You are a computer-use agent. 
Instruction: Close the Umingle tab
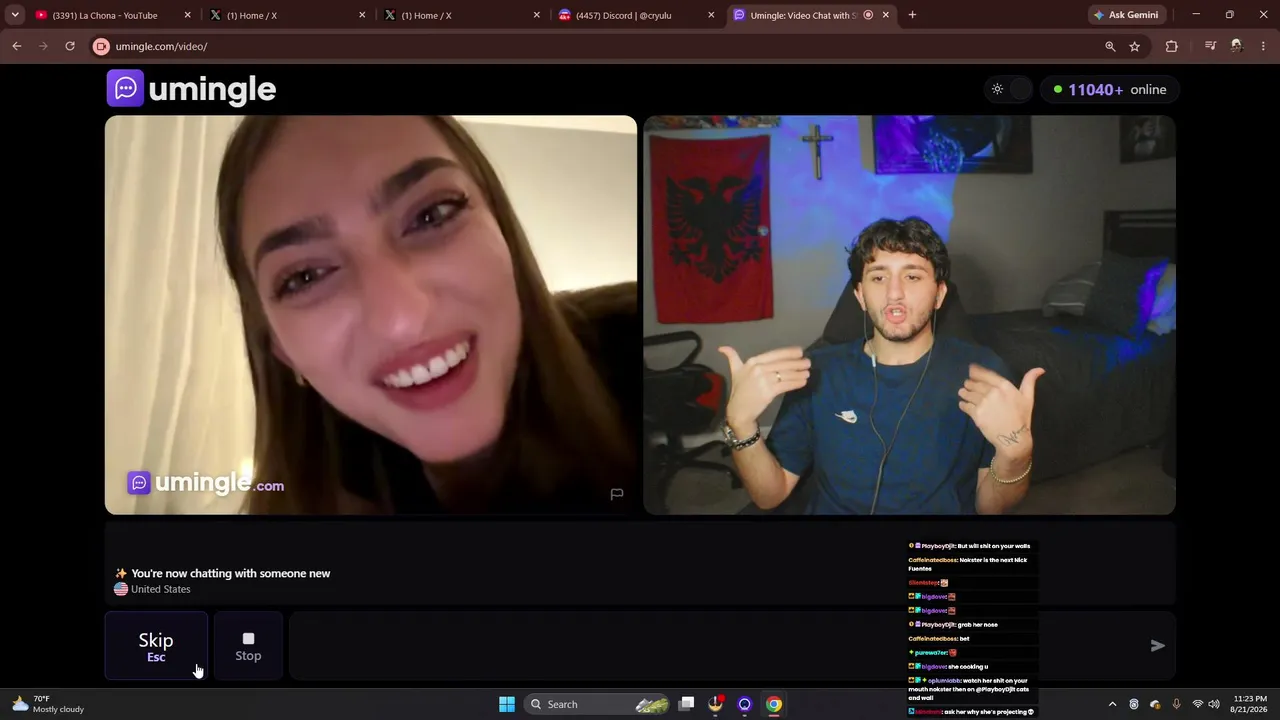click(x=885, y=15)
